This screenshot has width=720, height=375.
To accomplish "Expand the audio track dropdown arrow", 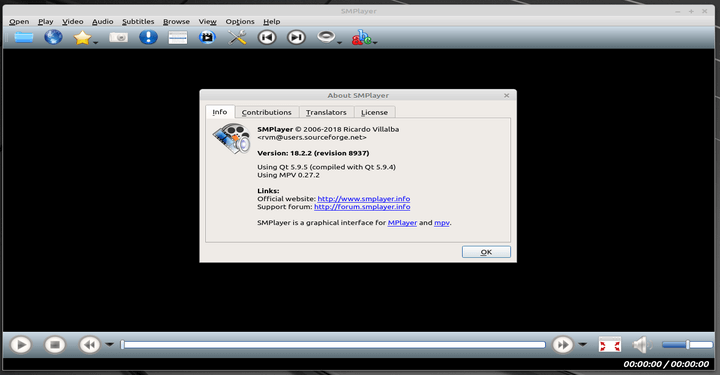I will tap(339, 43).
